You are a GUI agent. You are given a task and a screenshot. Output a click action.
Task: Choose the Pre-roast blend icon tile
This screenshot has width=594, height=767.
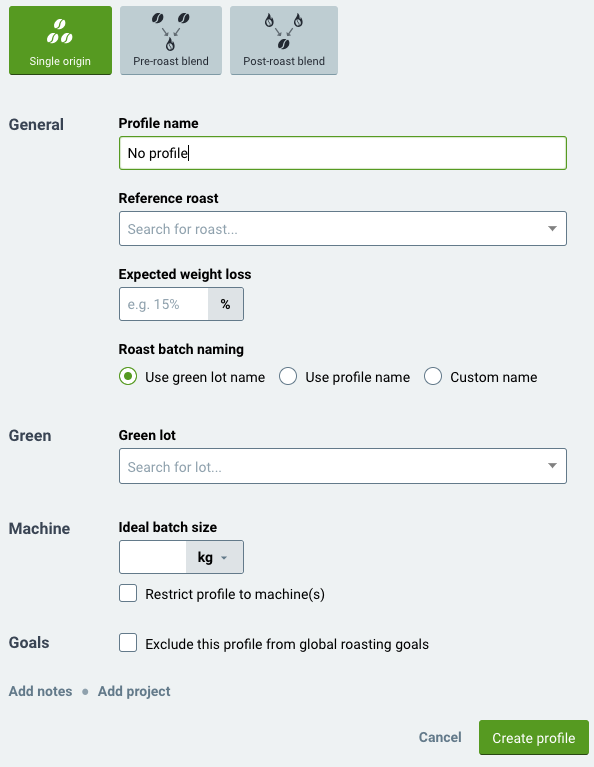point(171,40)
